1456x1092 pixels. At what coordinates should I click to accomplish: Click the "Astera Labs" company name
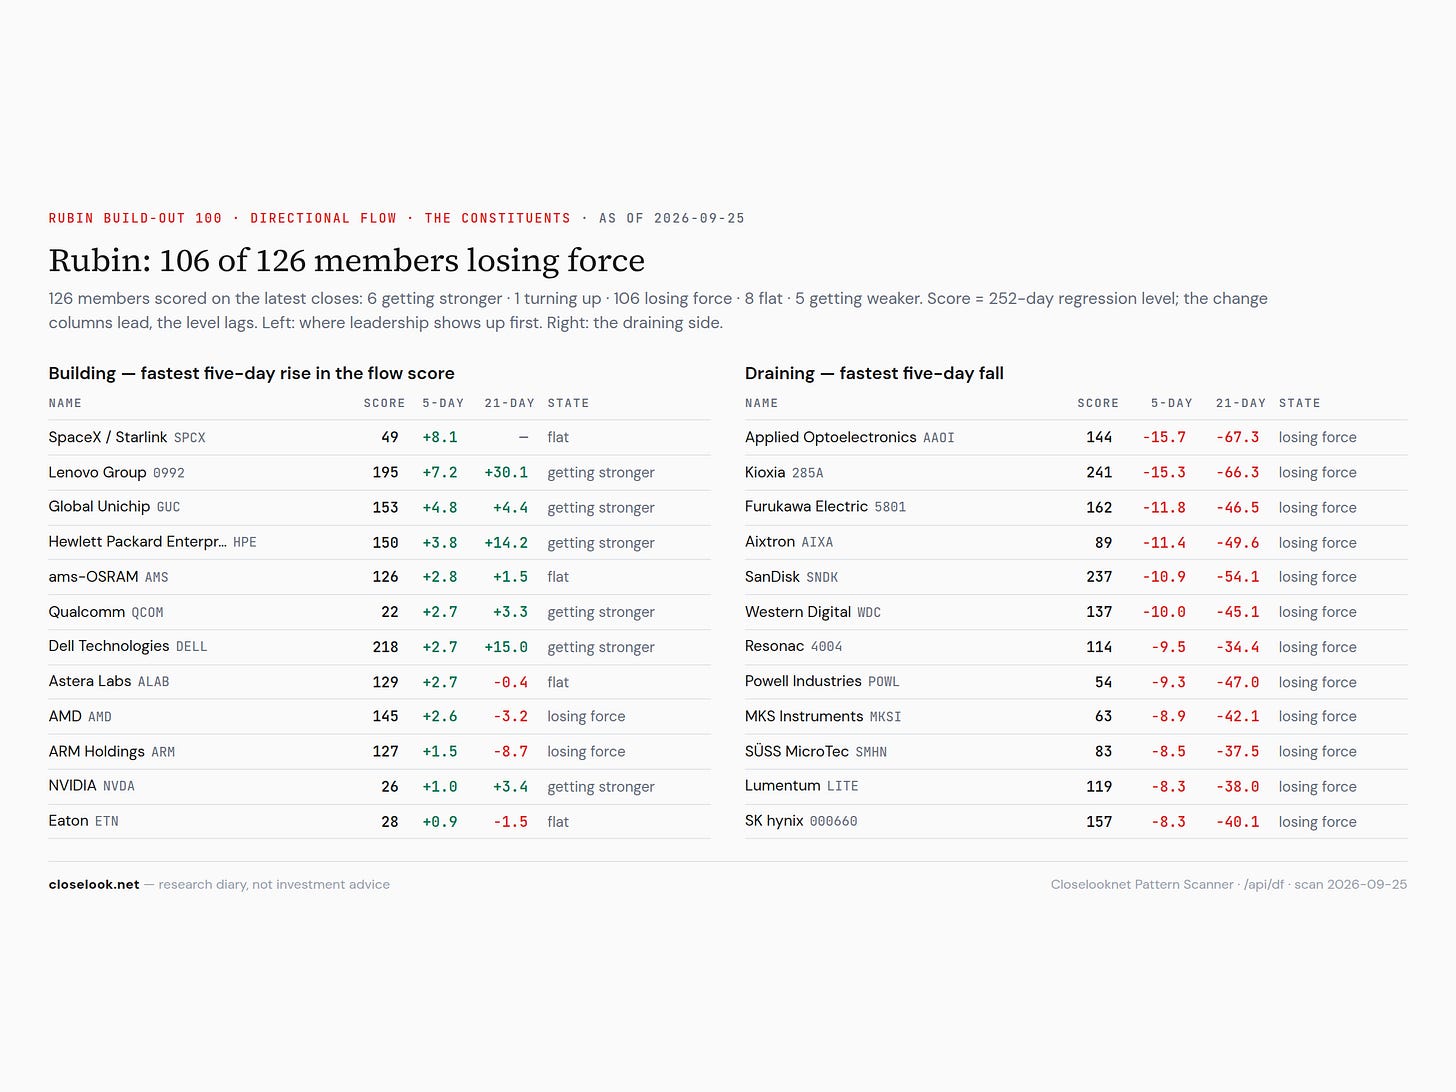coord(90,681)
